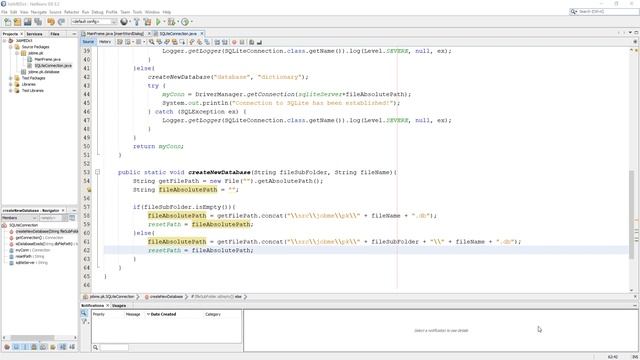Click the Find Selection magnifier in editor toolbar
The image size is (640, 360).
tap(151, 42)
